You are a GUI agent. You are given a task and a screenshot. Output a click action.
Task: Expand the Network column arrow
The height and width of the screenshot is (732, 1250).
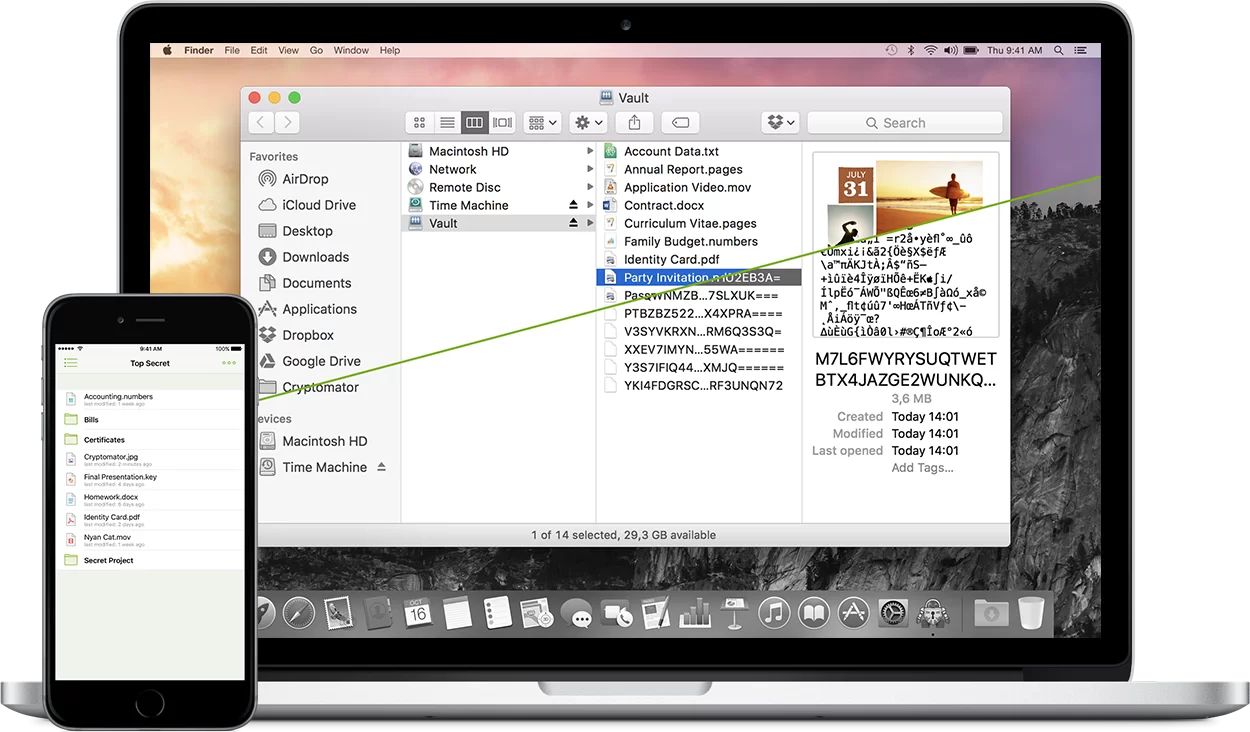pos(590,169)
